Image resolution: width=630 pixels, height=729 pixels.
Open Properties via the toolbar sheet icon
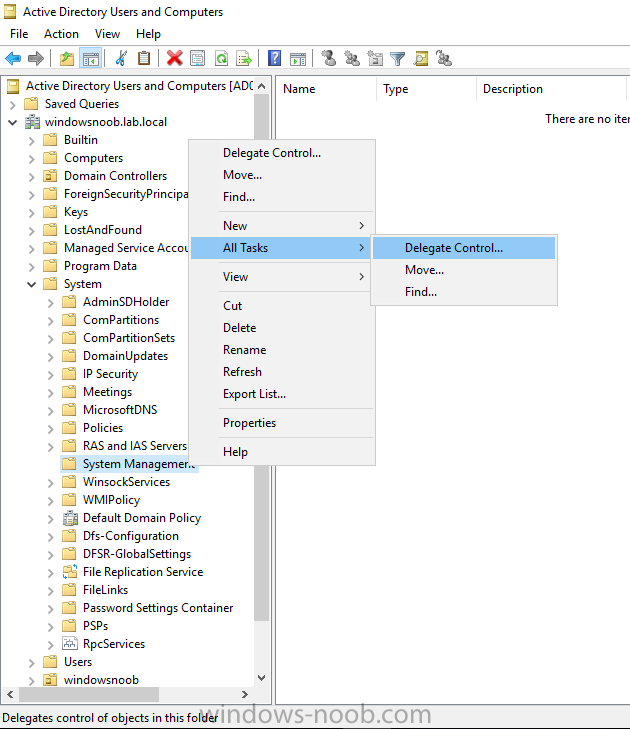click(x=198, y=59)
